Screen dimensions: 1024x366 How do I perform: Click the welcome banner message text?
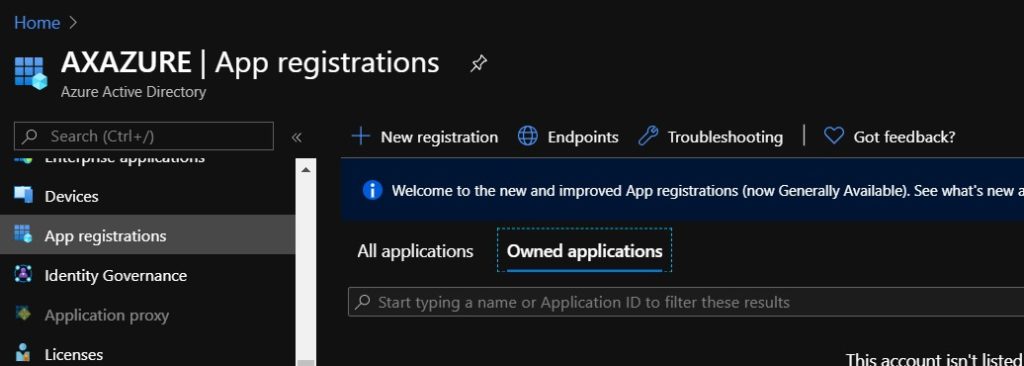click(707, 191)
